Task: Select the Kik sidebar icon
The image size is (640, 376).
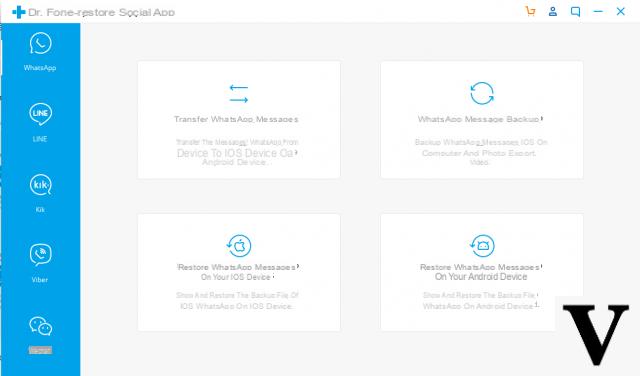Action: click(40, 185)
